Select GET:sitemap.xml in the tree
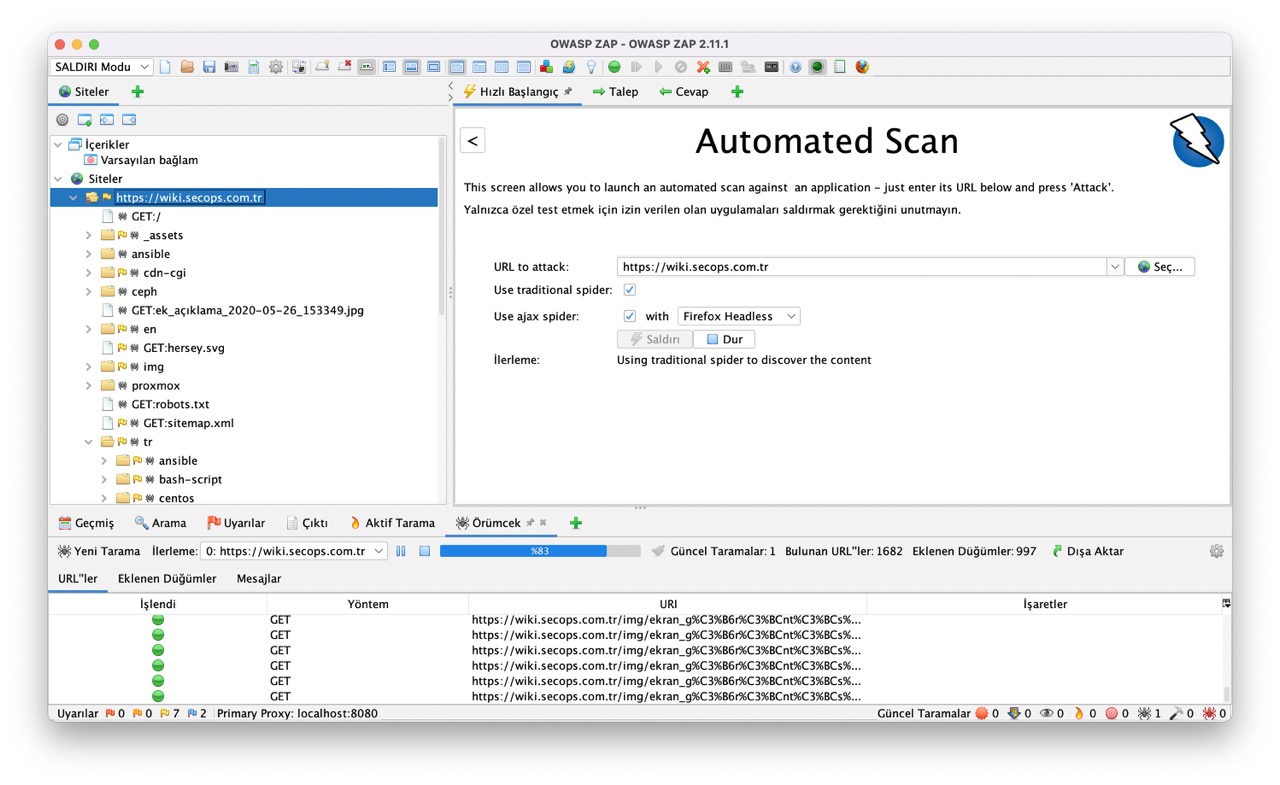Image resolution: width=1280 pixels, height=785 pixels. [x=188, y=423]
